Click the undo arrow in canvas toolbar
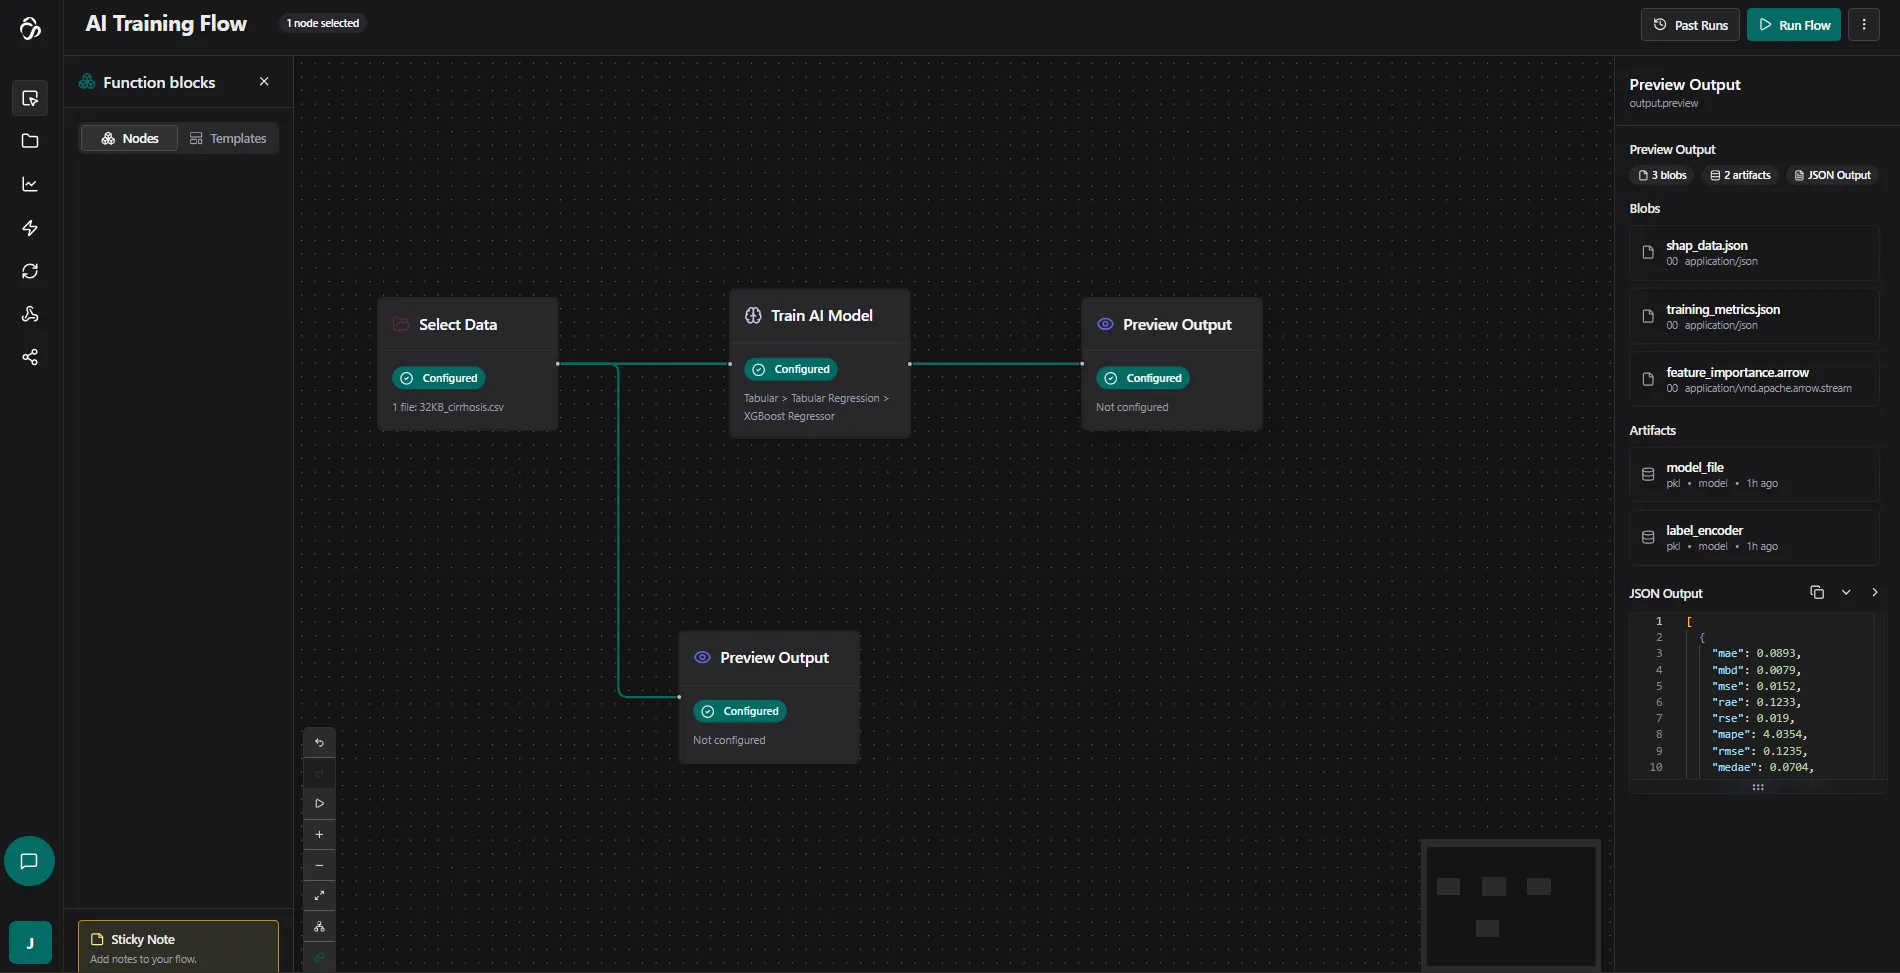This screenshot has height=973, width=1900. (x=319, y=743)
